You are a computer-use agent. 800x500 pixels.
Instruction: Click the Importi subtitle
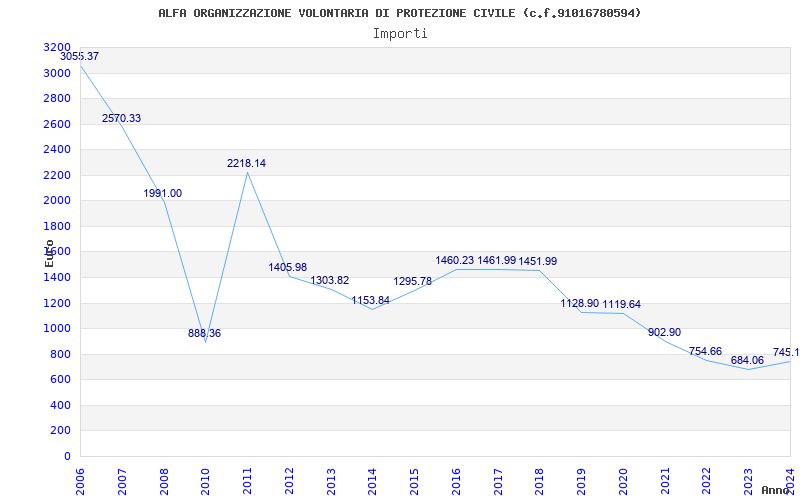(x=400, y=34)
